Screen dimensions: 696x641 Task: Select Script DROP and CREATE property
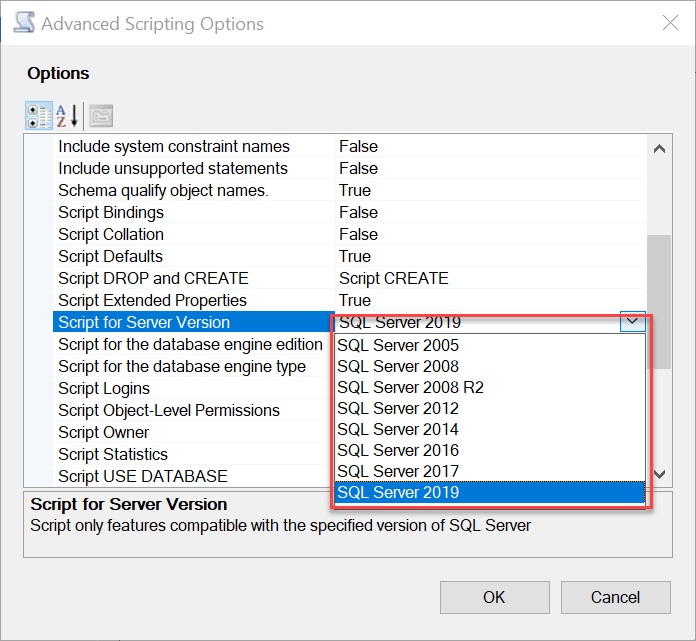tap(194, 278)
